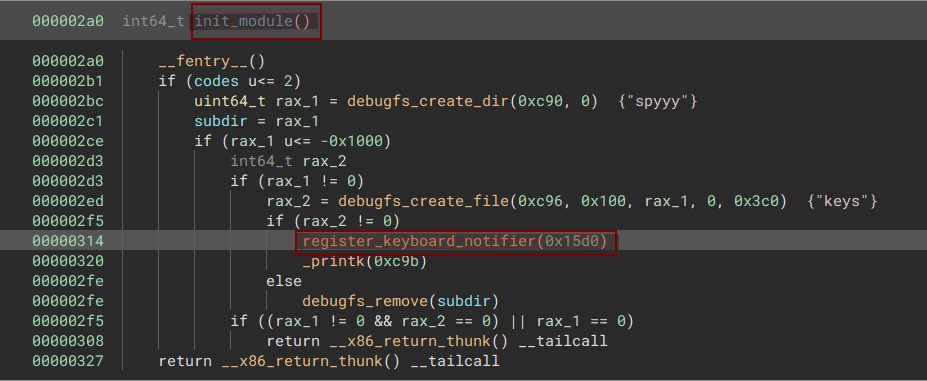Select address 000002ed in gutter

click(x=68, y=202)
